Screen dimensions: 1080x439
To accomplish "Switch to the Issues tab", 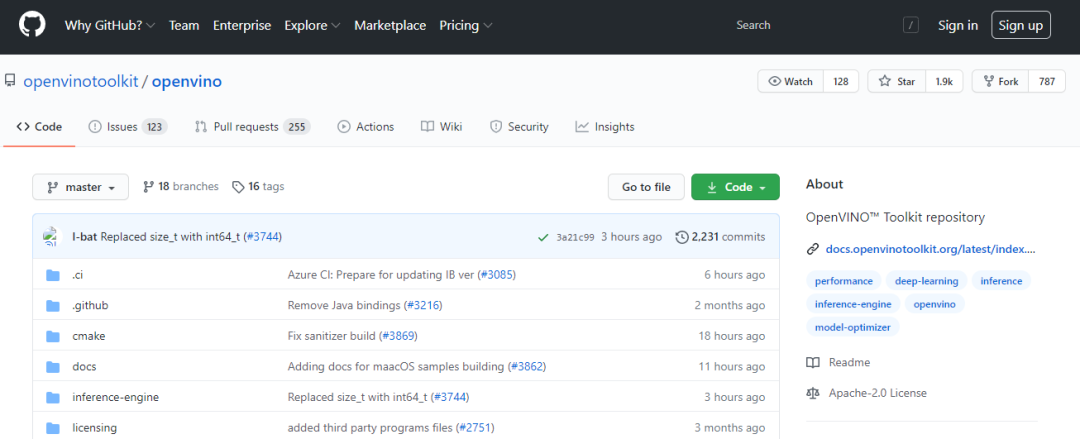I will point(127,127).
